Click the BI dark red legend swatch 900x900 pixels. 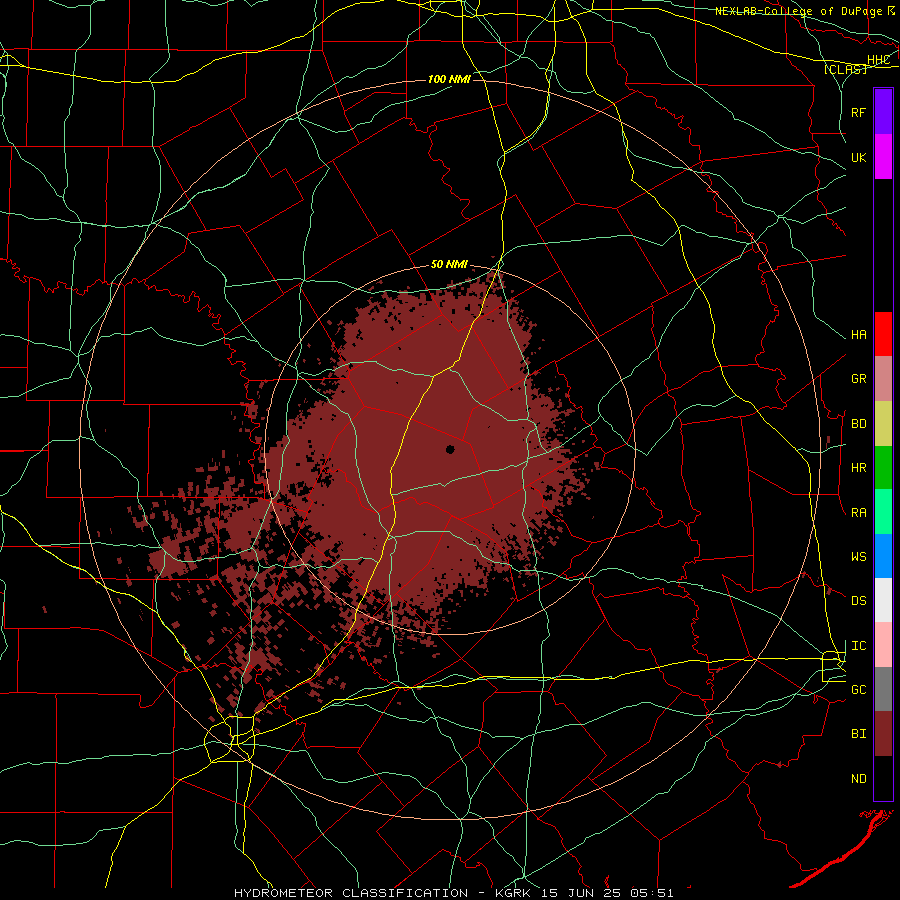tap(883, 734)
